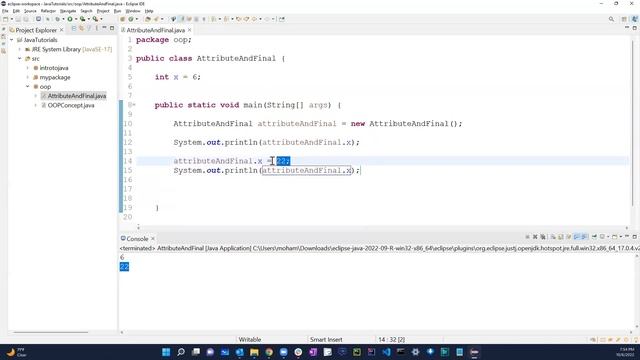Toggle Show Console on error output
This screenshot has height=360, width=640.
584,237
